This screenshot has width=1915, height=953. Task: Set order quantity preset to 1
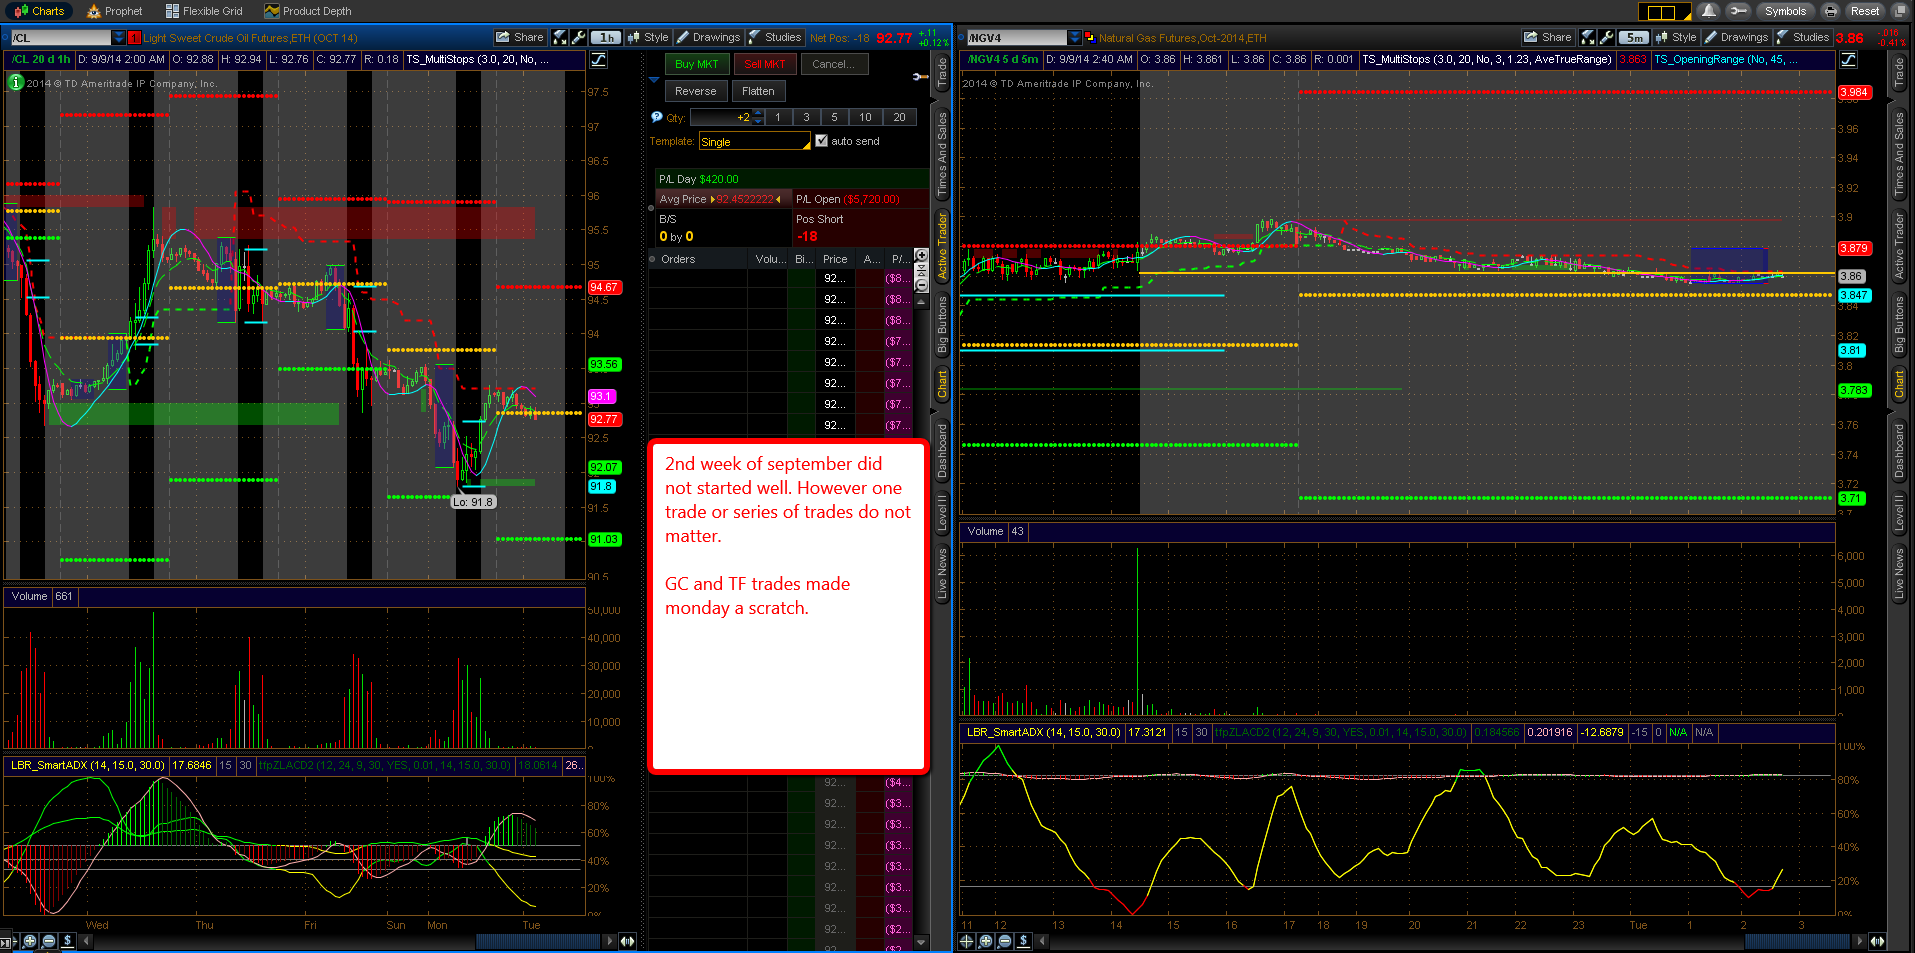point(778,117)
